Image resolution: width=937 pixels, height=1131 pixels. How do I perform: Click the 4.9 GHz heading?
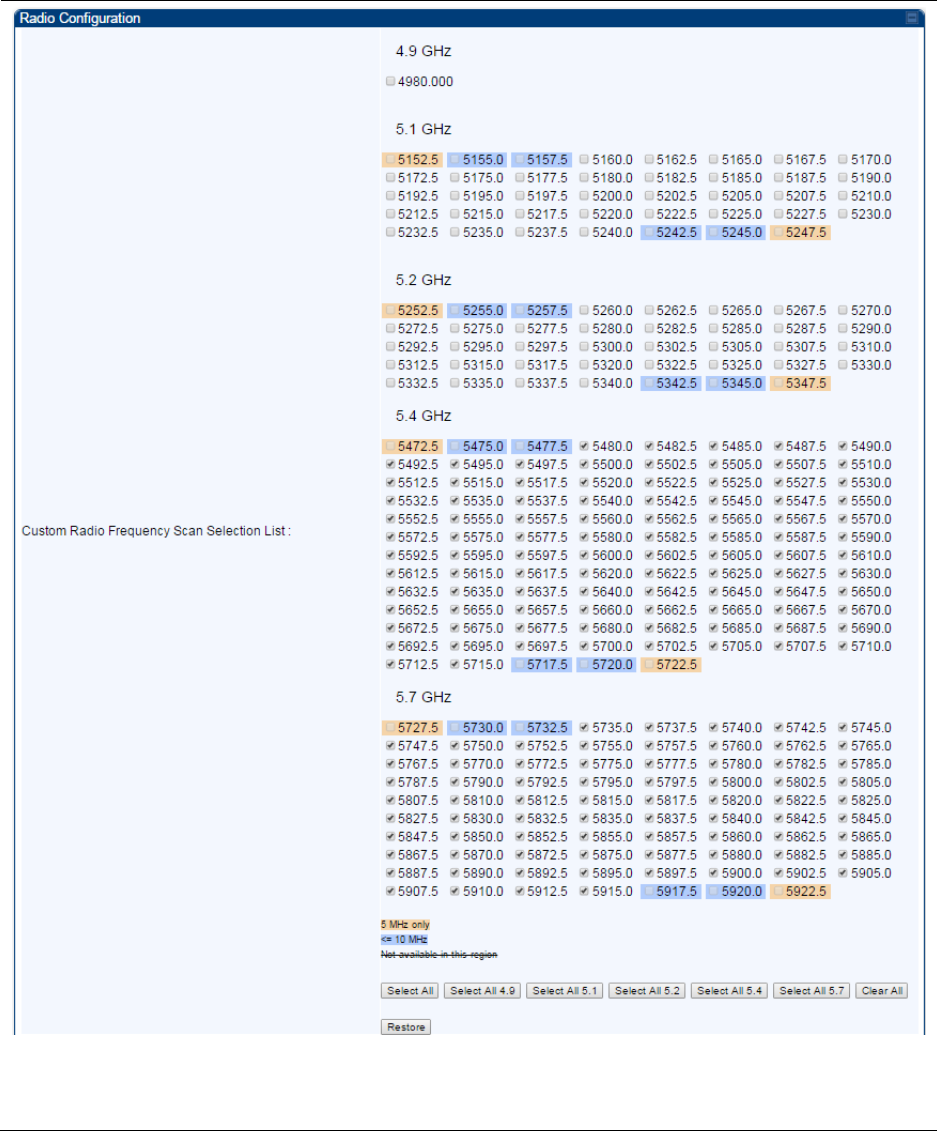click(423, 51)
